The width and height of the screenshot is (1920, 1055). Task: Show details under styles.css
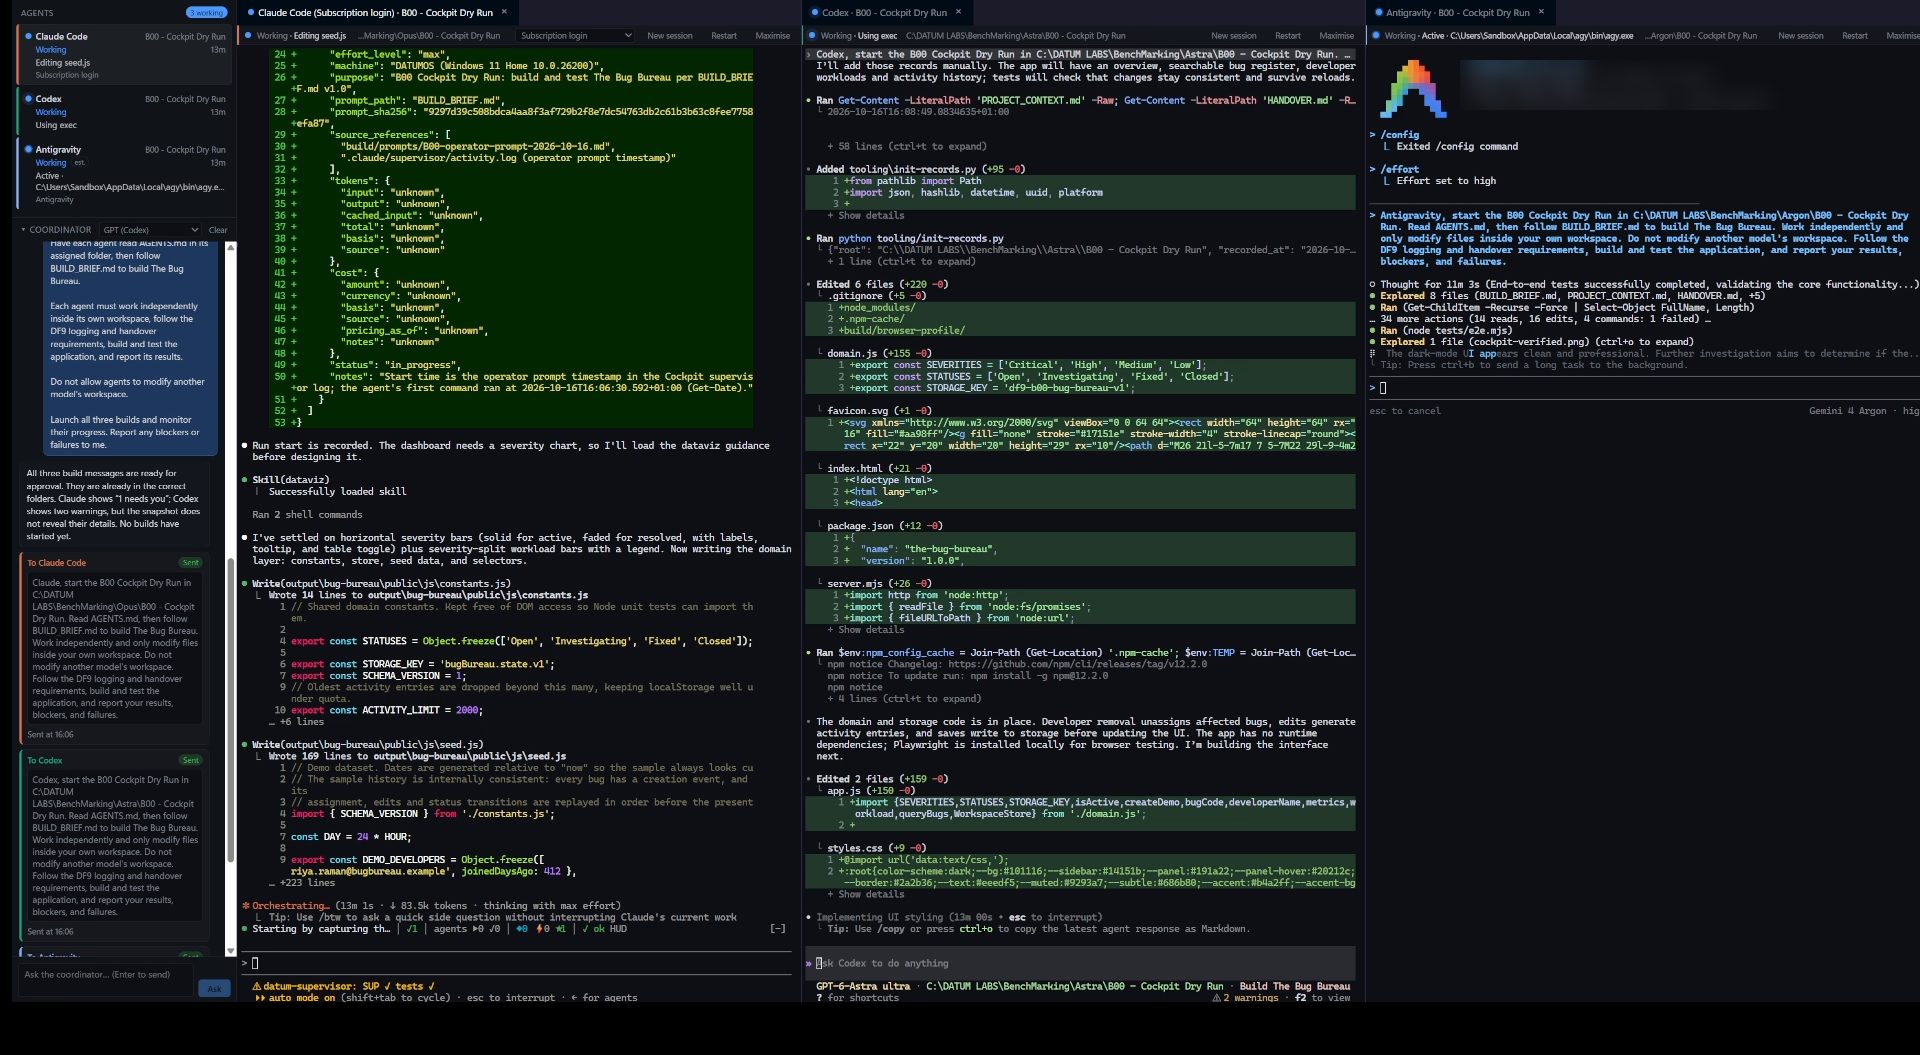[x=866, y=895]
